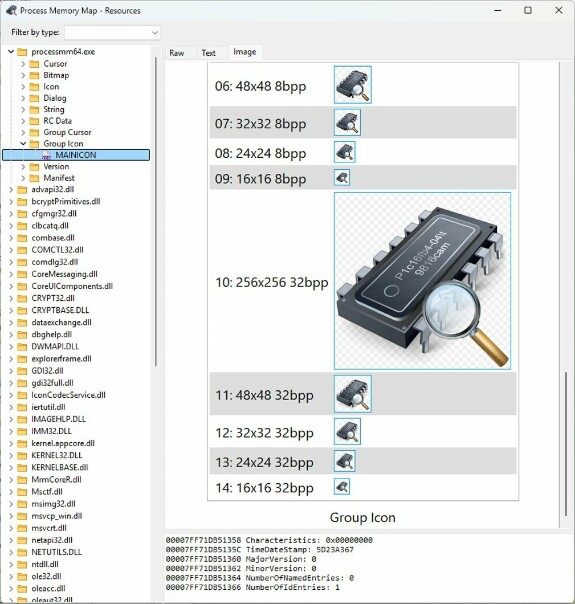Open the Filter by type dropdown
This screenshot has height=604, width=575.
pos(112,33)
